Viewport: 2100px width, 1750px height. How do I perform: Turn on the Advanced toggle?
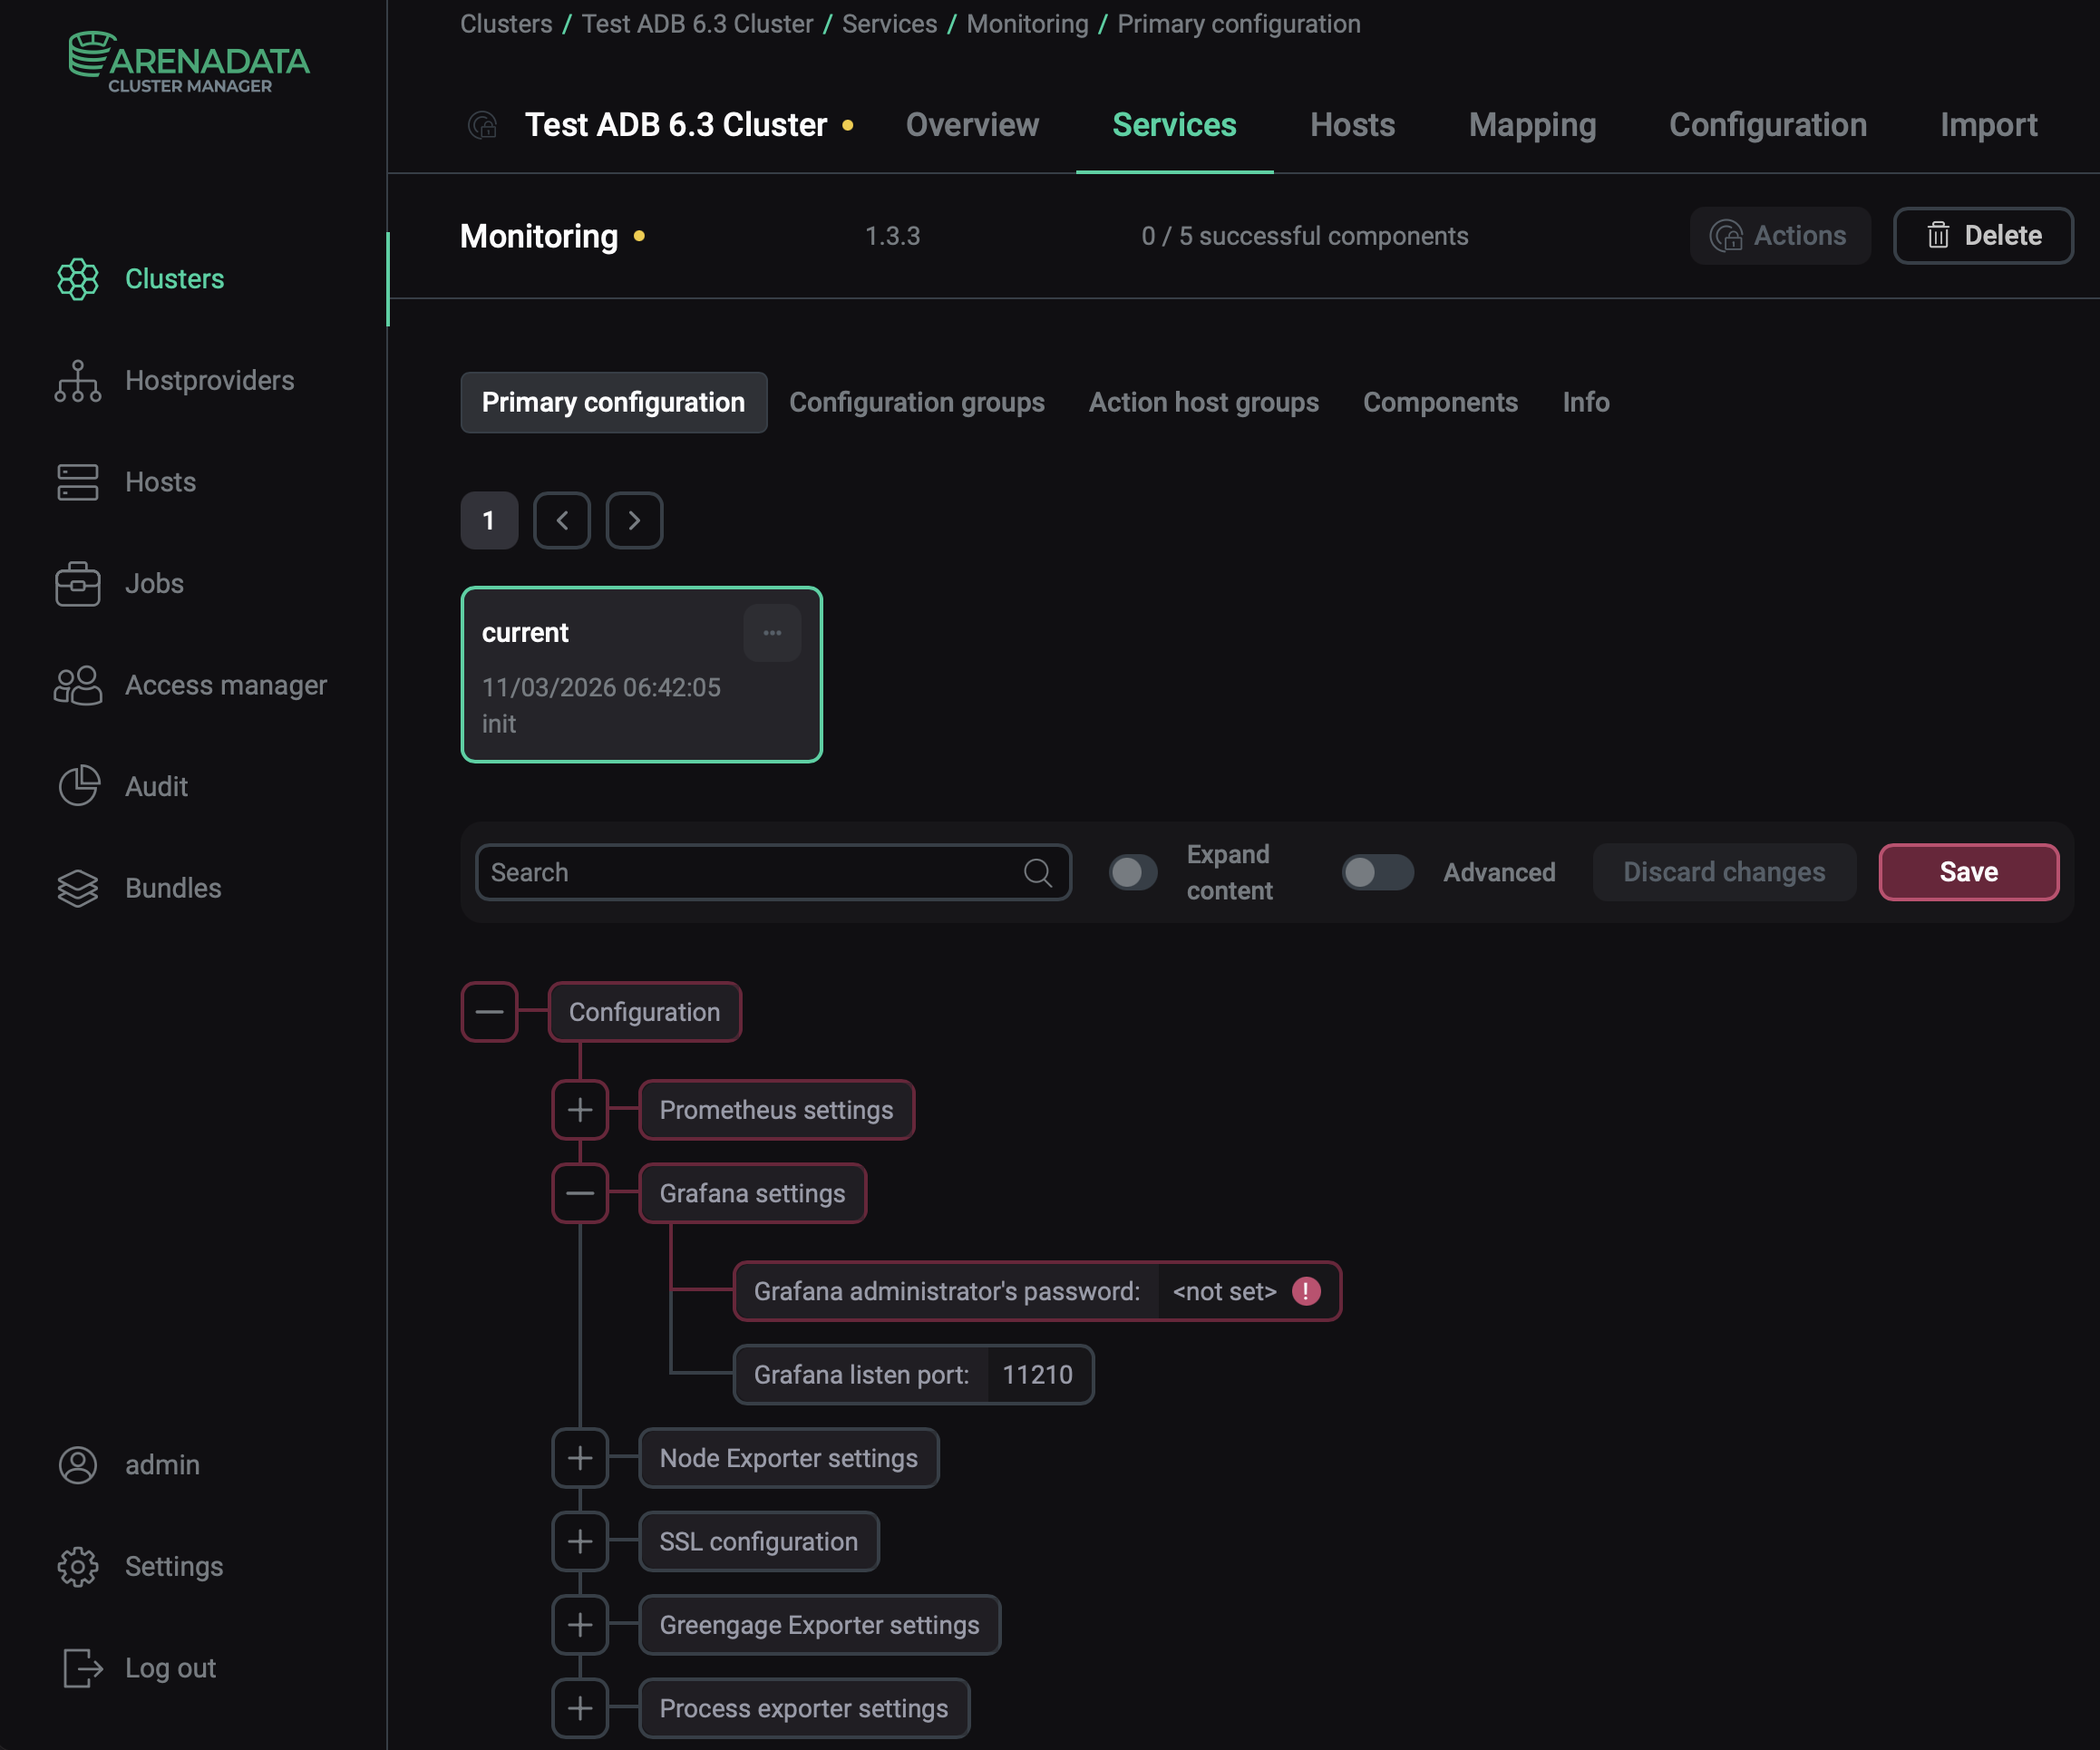[x=1377, y=872]
